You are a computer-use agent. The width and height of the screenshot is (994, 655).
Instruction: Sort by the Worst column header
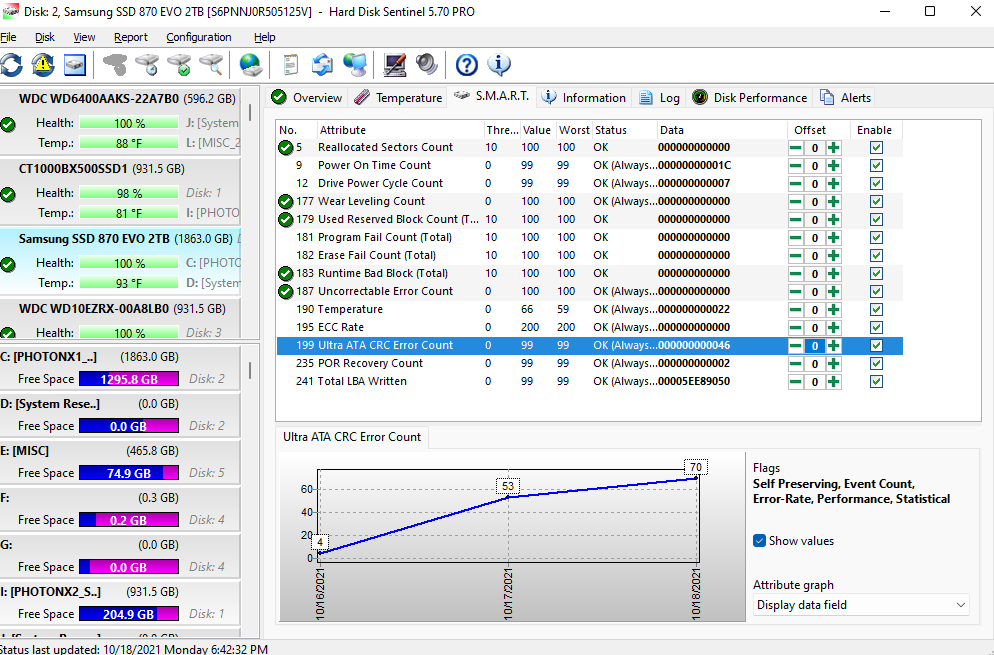point(574,130)
